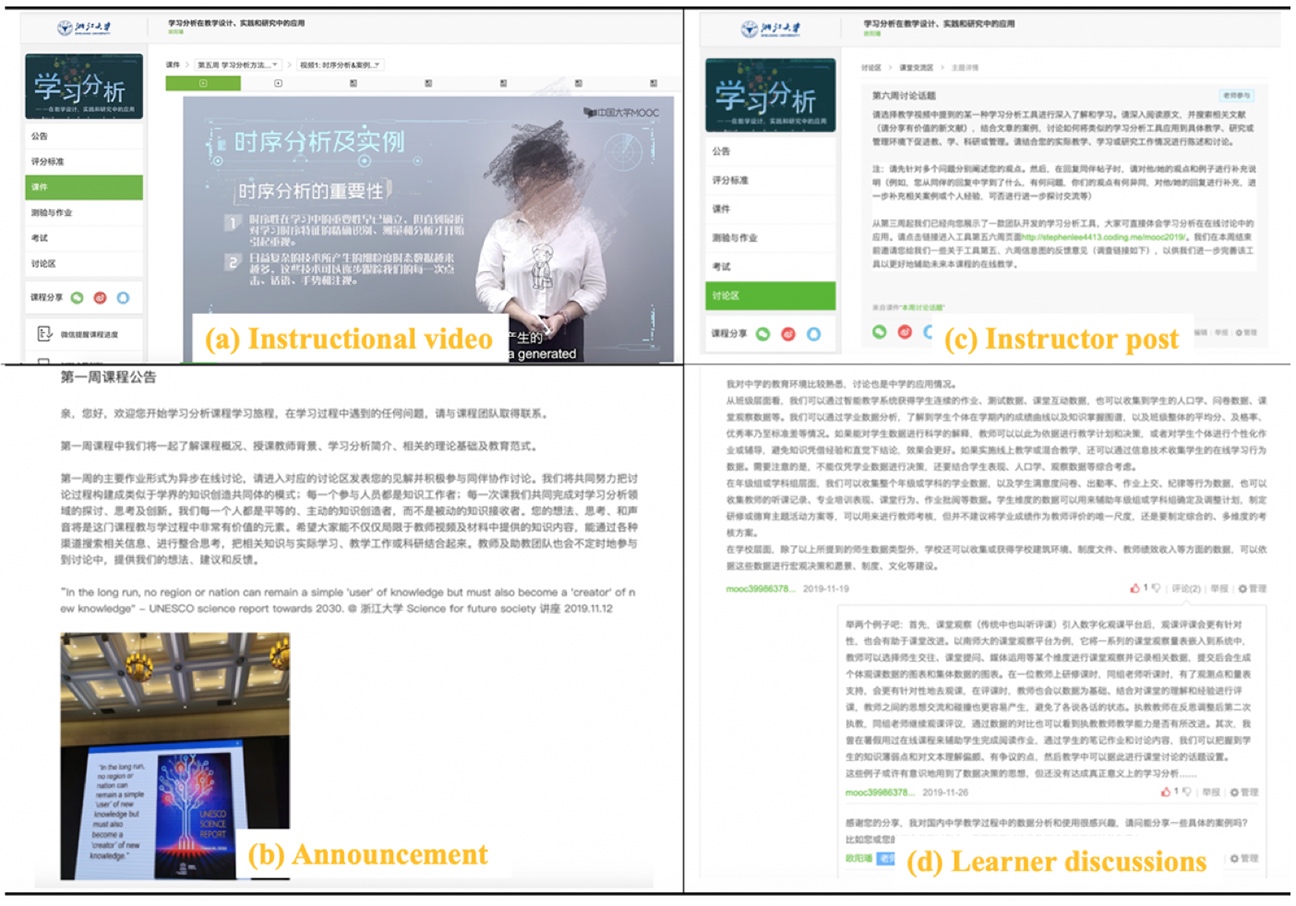This screenshot has width=1296, height=906.
Task: Open 测验与作业 in instructor post page sidebar
Action: [770, 237]
